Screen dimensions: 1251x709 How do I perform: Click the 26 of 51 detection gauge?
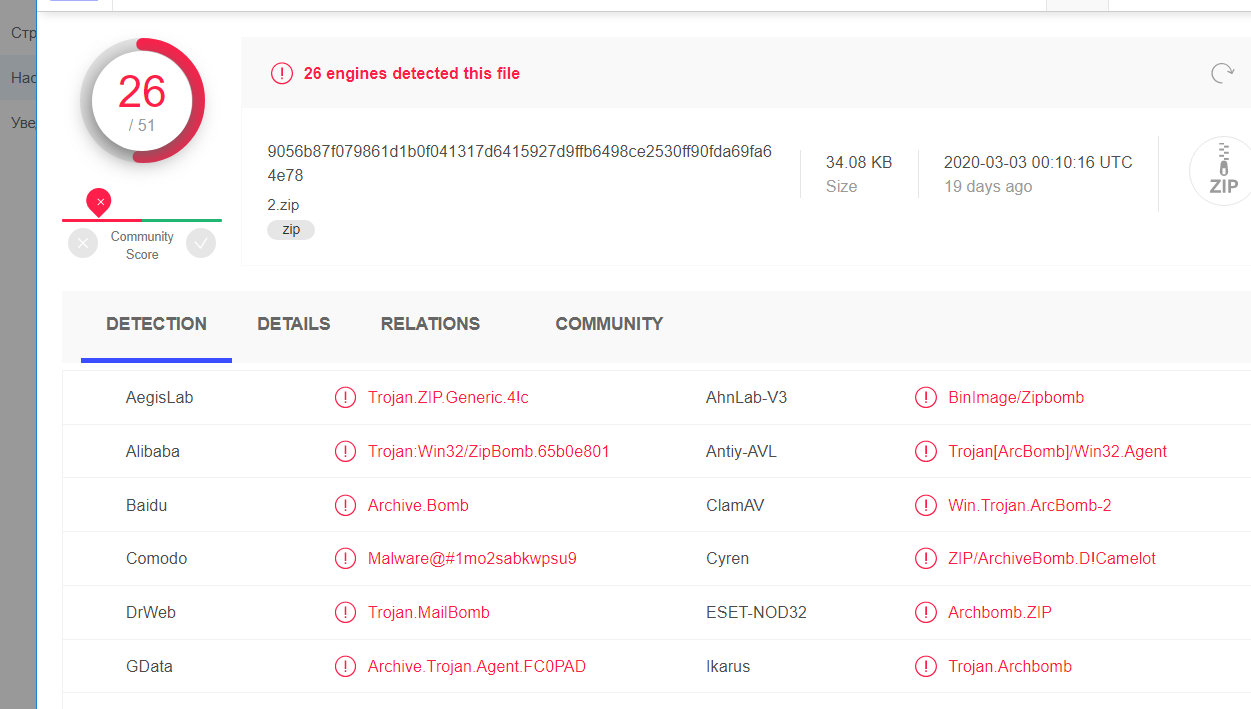pos(142,100)
